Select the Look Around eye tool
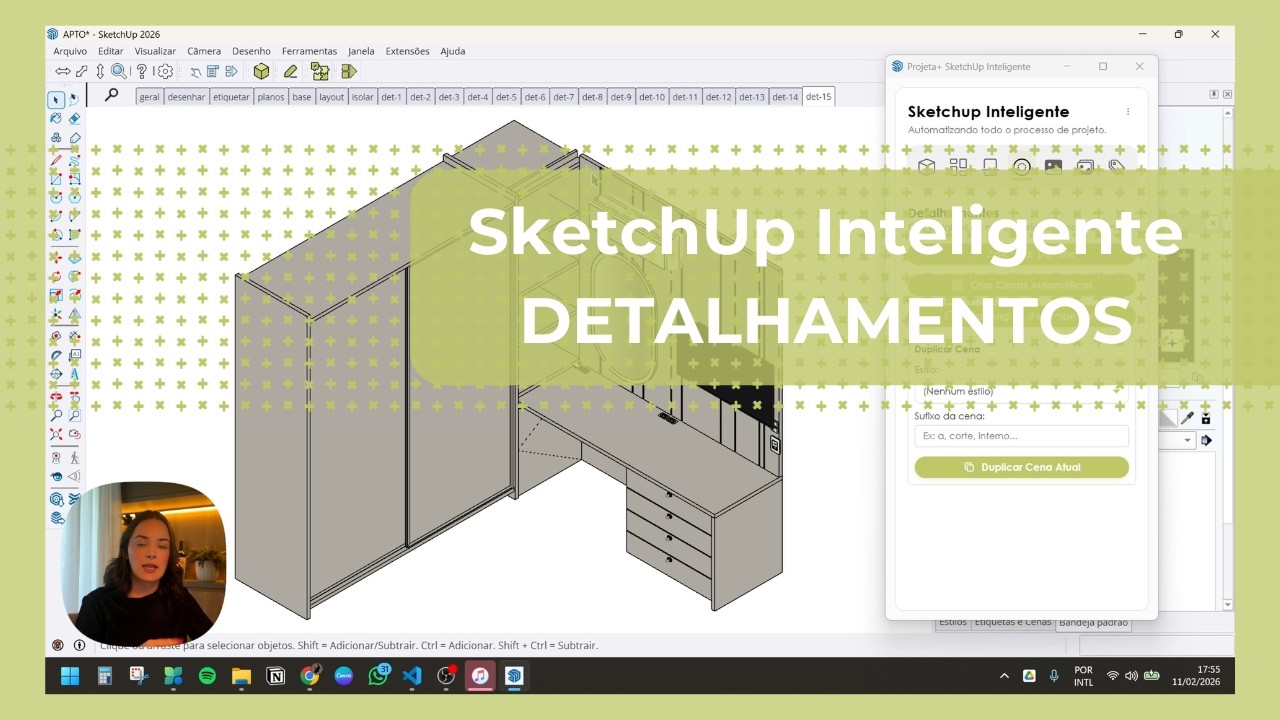1280x720 pixels. click(x=56, y=477)
